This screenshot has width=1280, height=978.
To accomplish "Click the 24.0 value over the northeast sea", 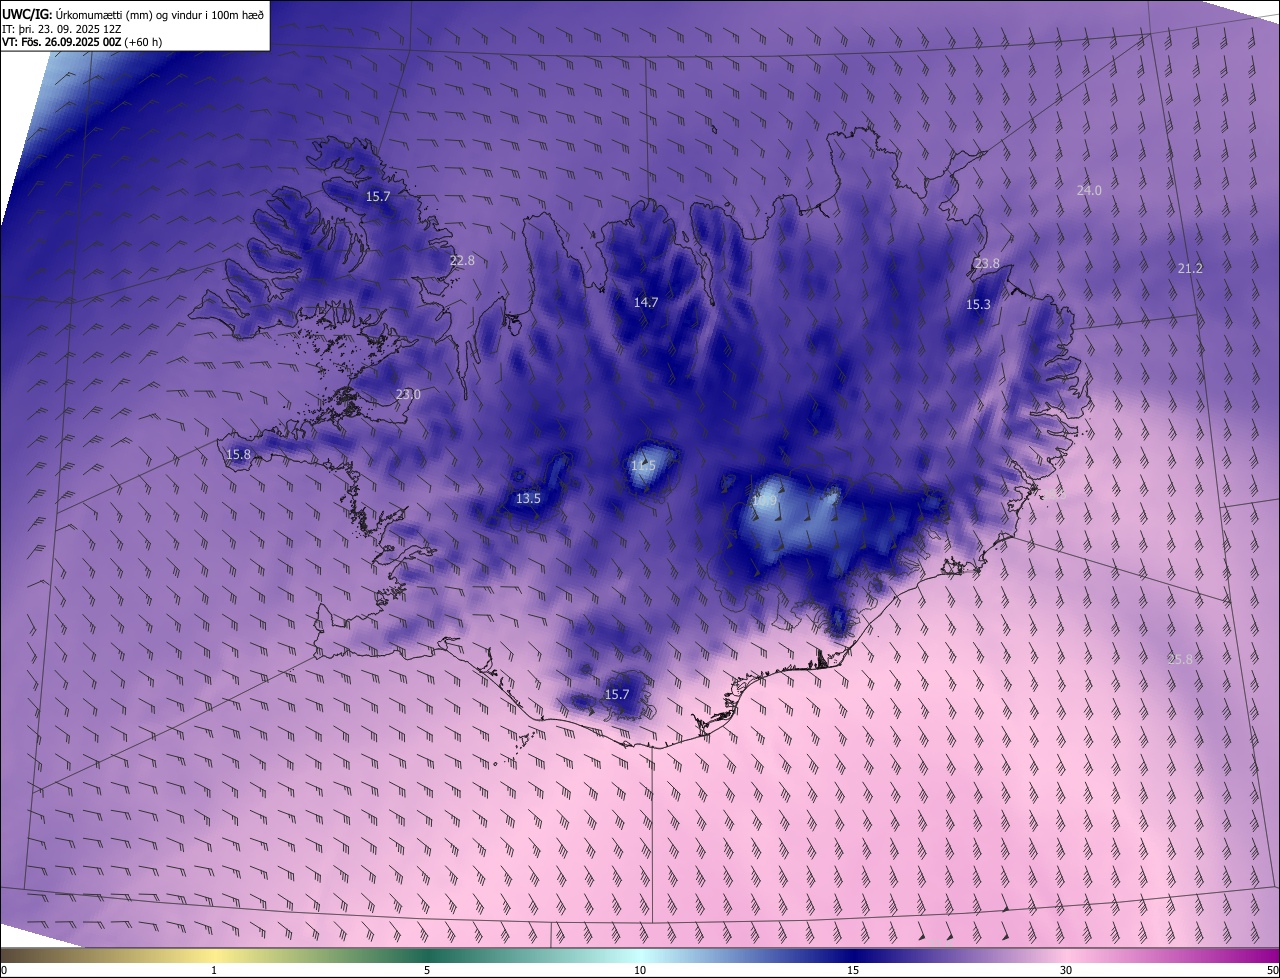I will (x=1089, y=190).
